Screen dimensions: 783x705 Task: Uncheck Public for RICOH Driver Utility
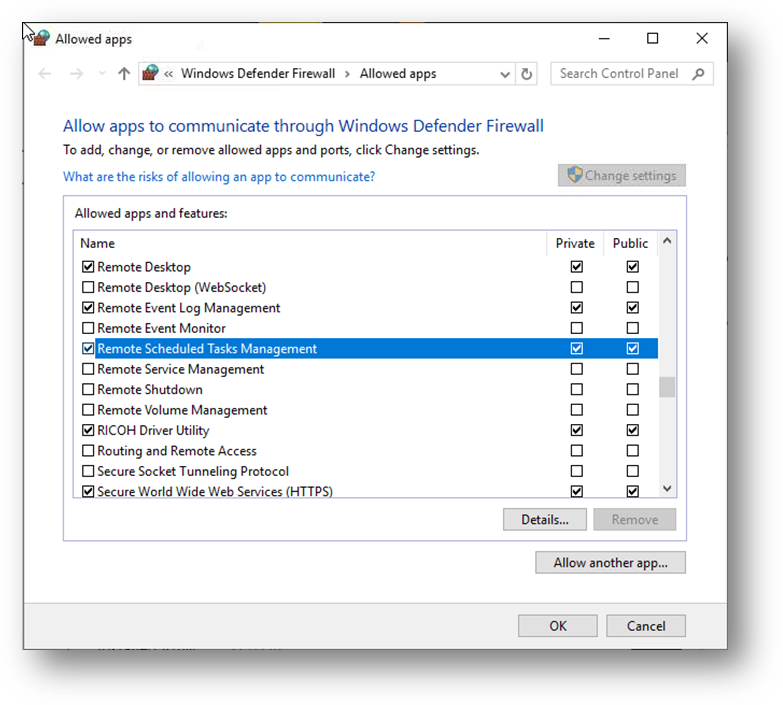pos(632,431)
